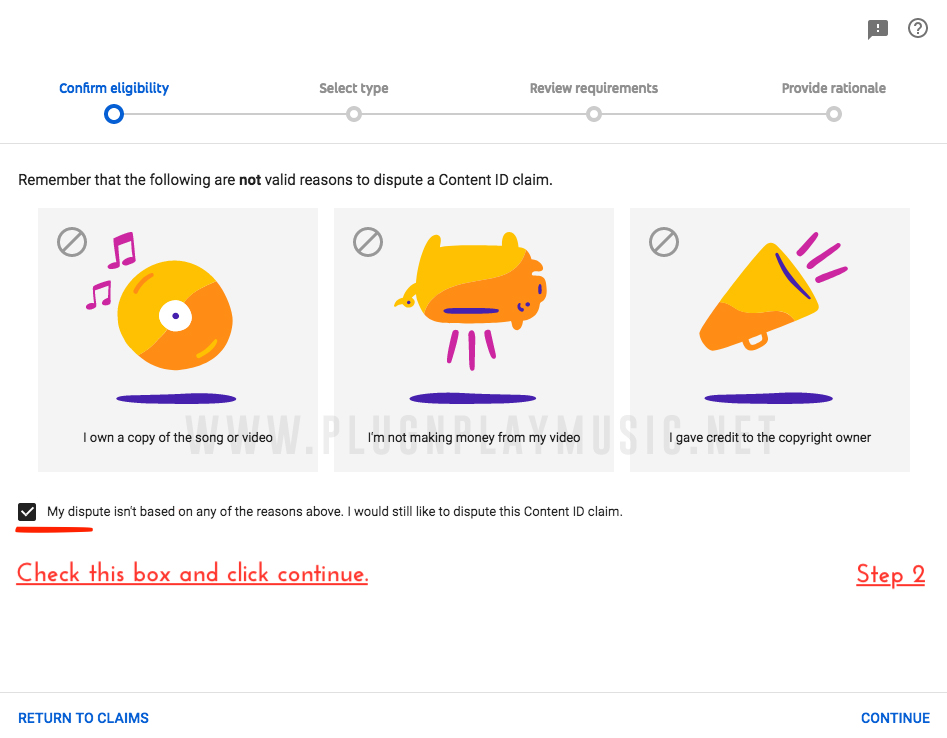Viewport: 947px width, 738px height.
Task: Select the Confirm eligibility step circle
Action: point(114,114)
